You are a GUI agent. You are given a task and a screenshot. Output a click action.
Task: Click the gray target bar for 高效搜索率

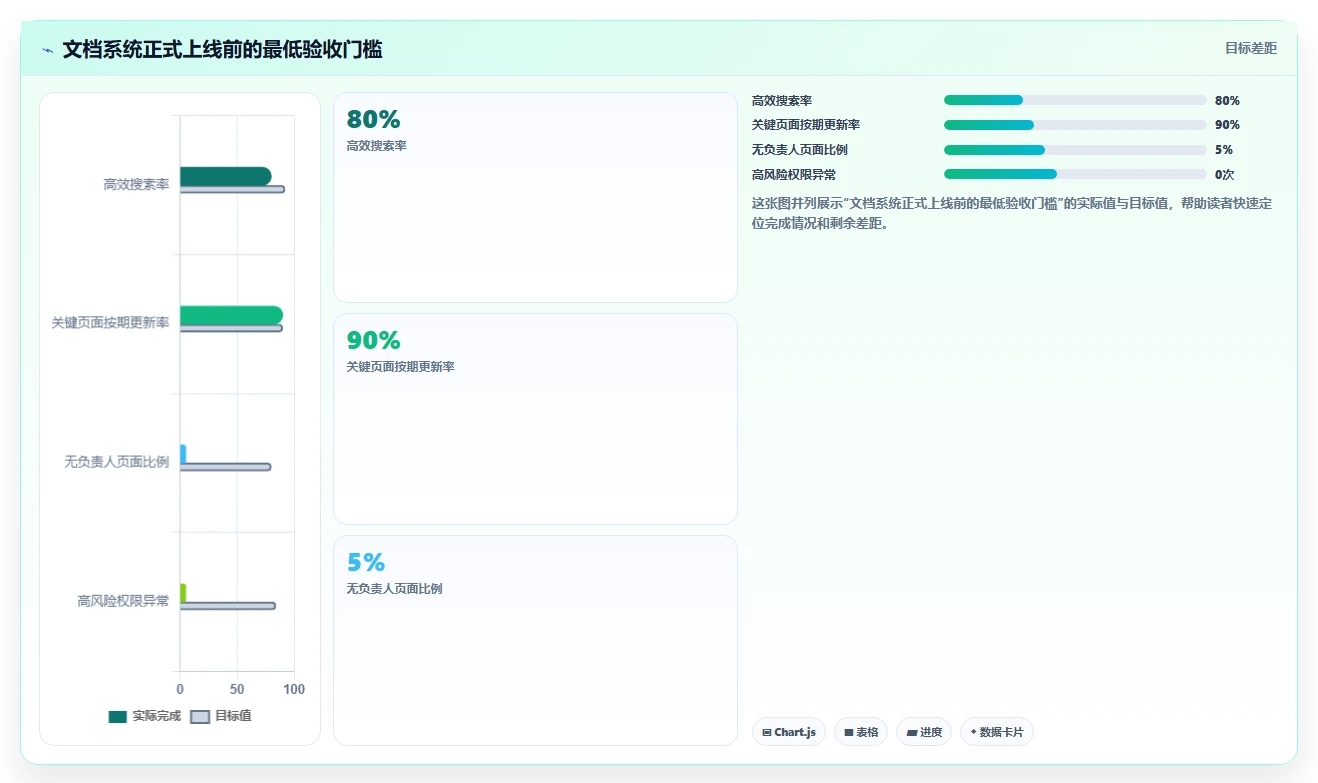click(x=232, y=189)
